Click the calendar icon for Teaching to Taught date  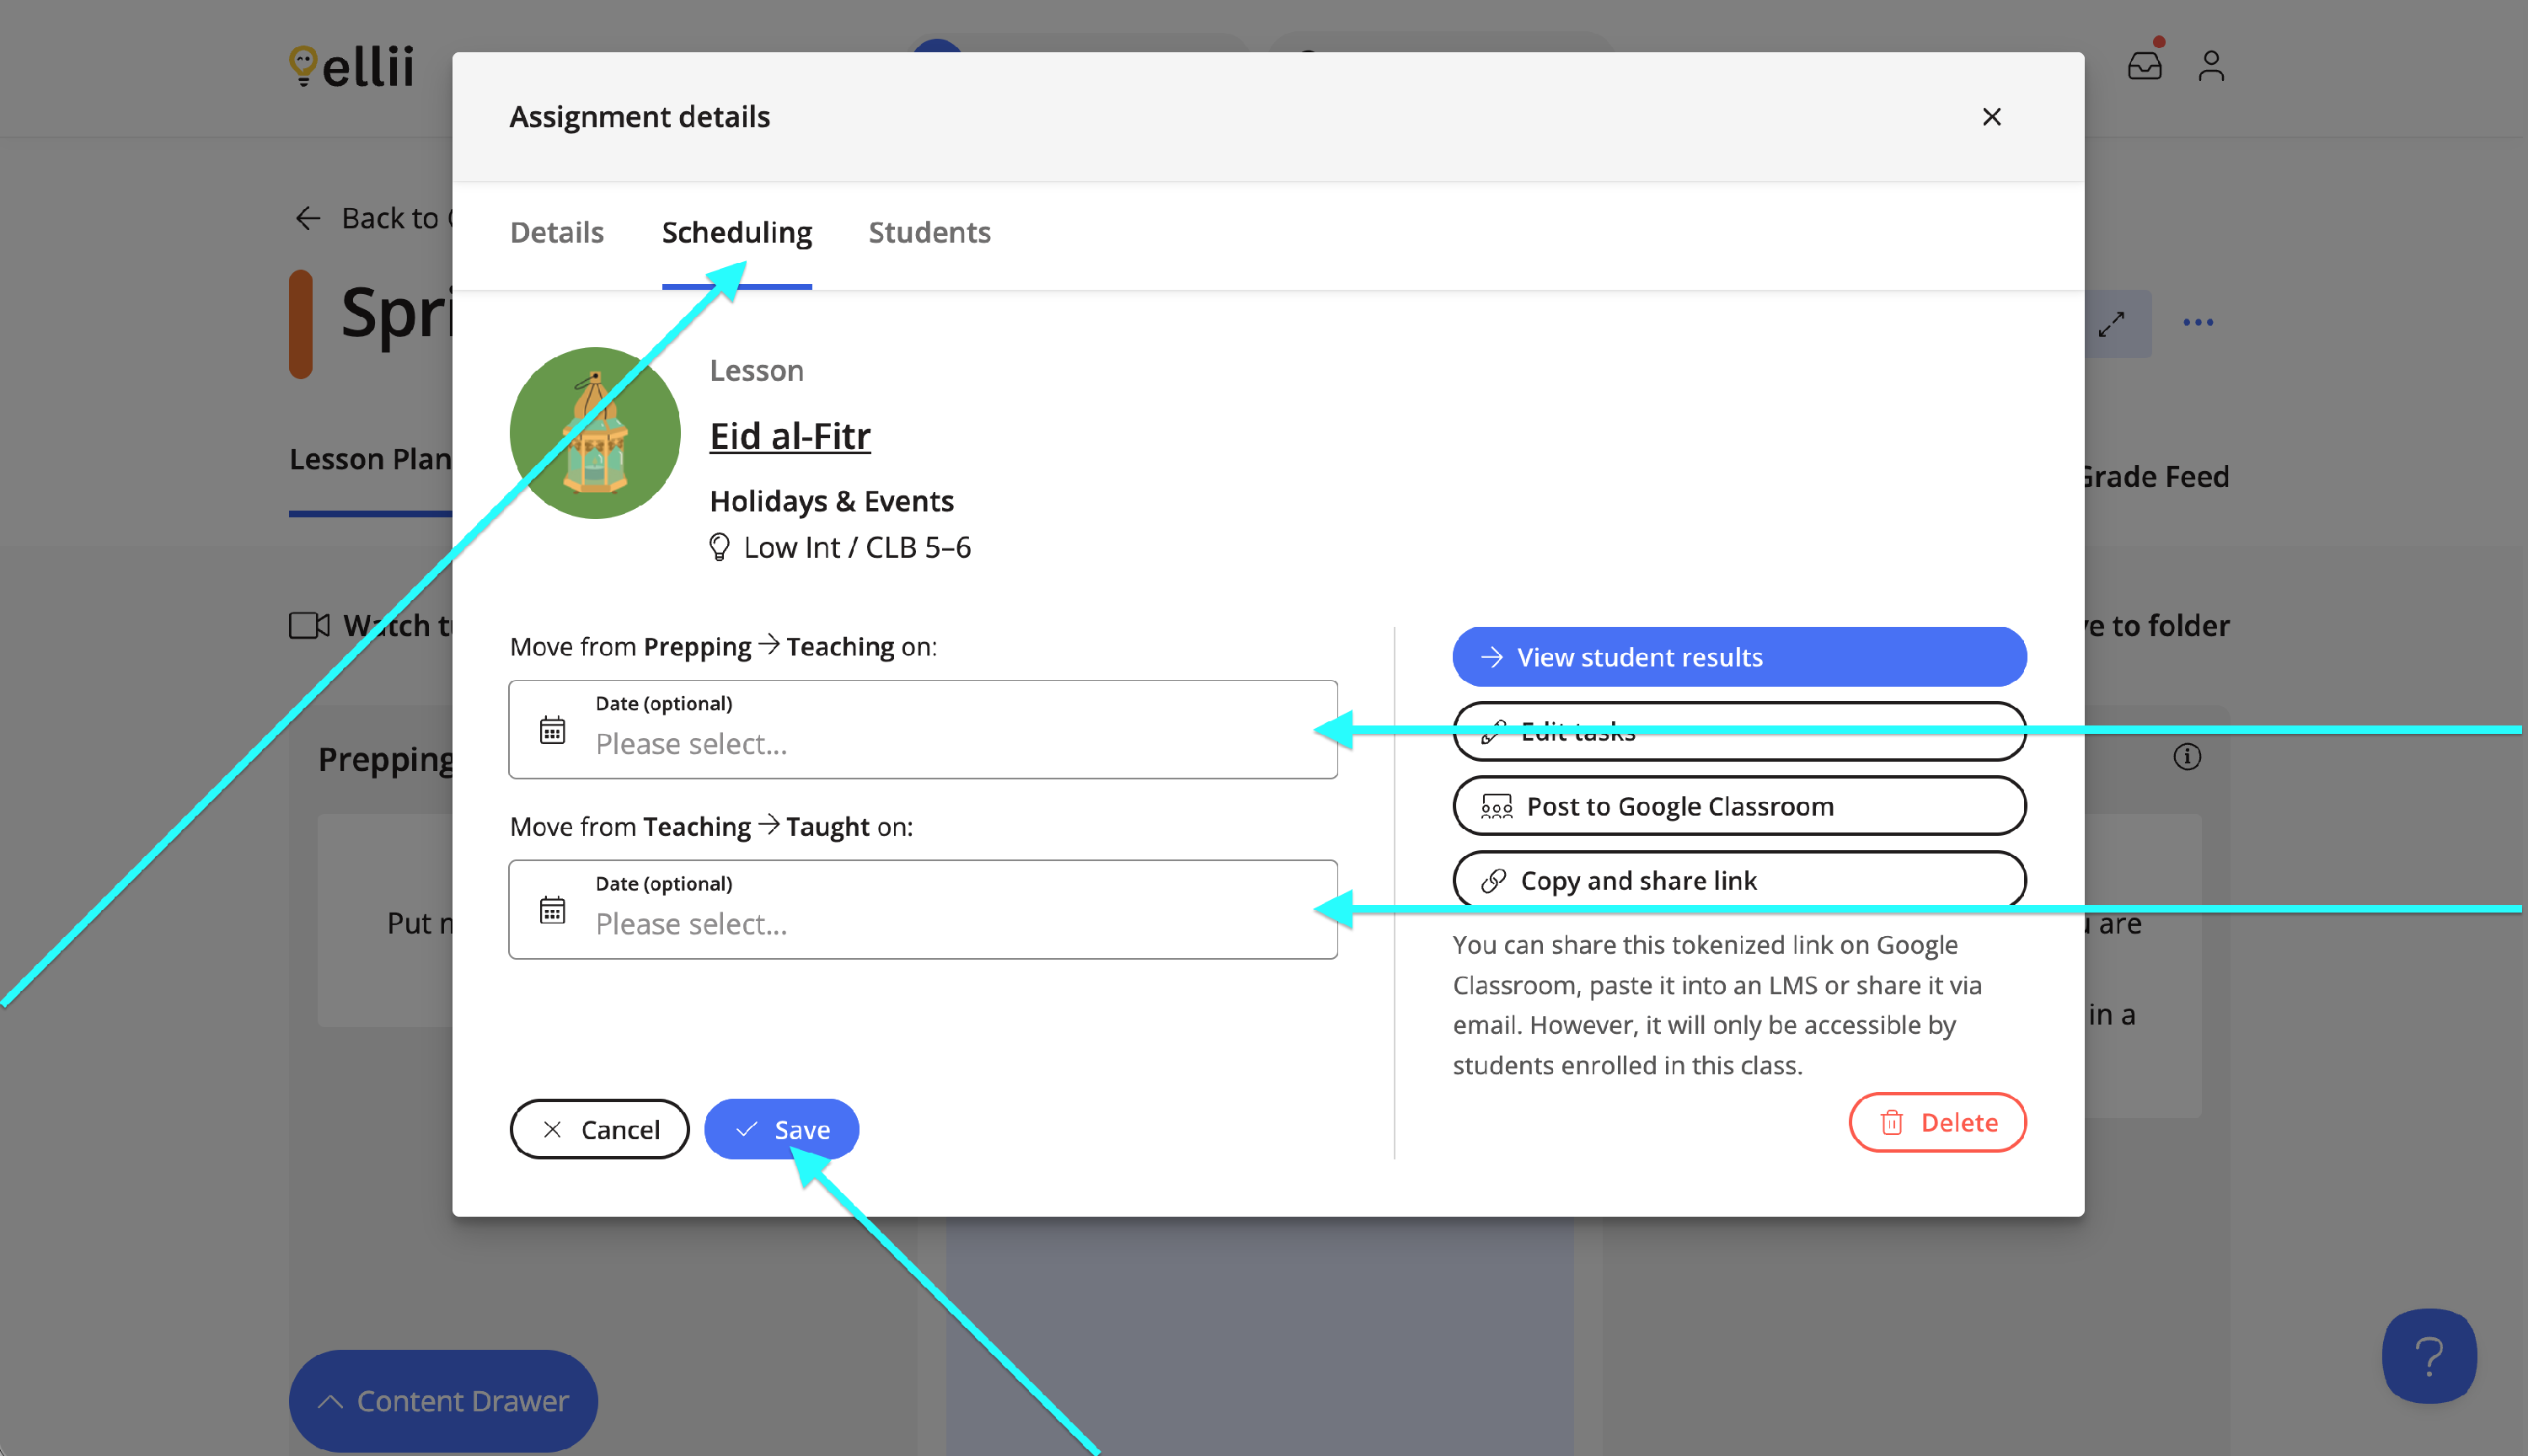(x=552, y=910)
